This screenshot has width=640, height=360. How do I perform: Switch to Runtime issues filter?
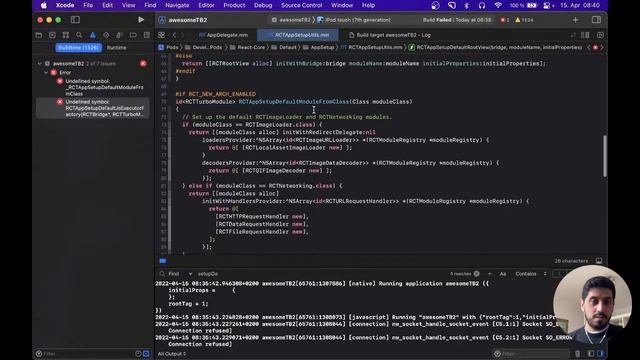point(117,48)
